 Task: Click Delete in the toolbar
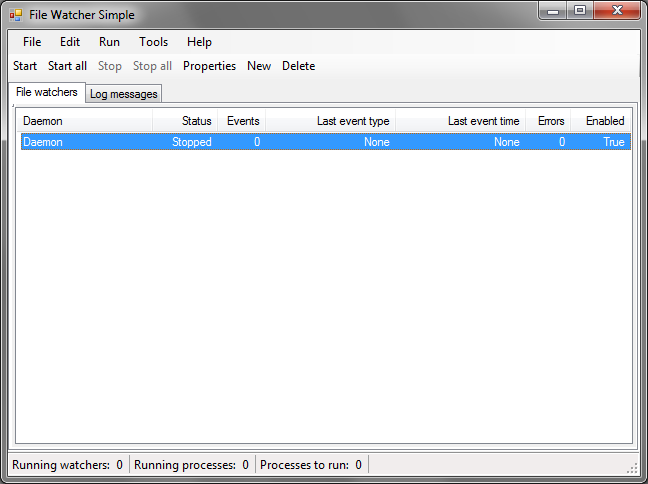coord(298,66)
